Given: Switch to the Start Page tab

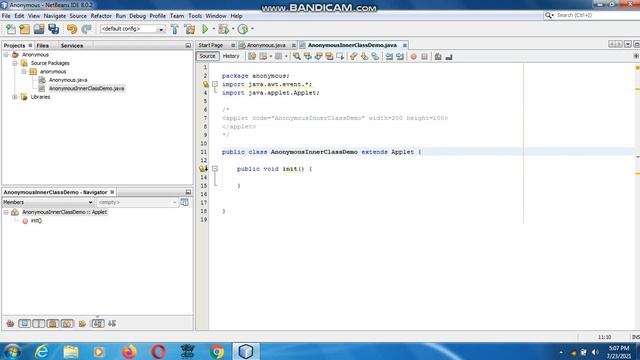Looking at the screenshot, I should point(211,45).
